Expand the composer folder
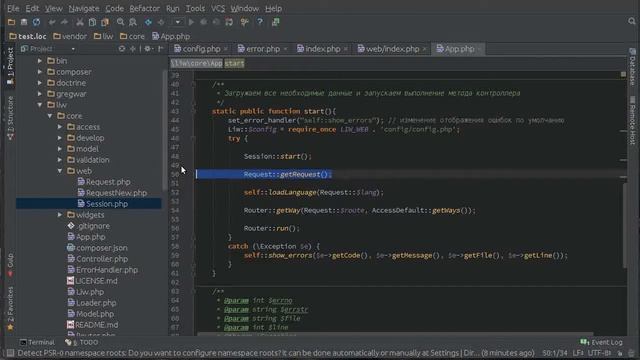Image resolution: width=640 pixels, height=360 pixels. 40,72
